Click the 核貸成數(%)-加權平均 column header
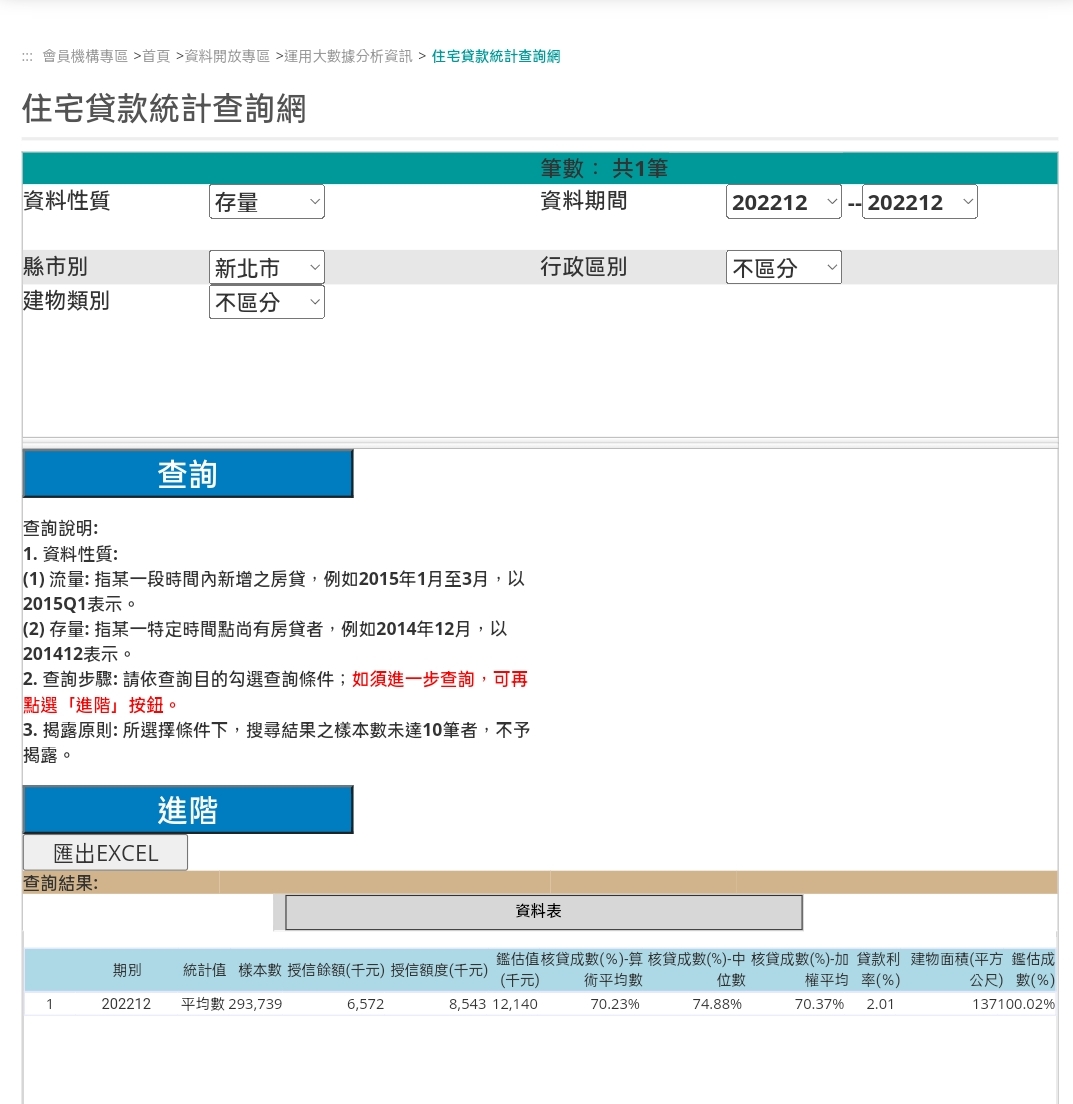Viewport: 1073px width, 1104px height. pyautogui.click(x=800, y=970)
